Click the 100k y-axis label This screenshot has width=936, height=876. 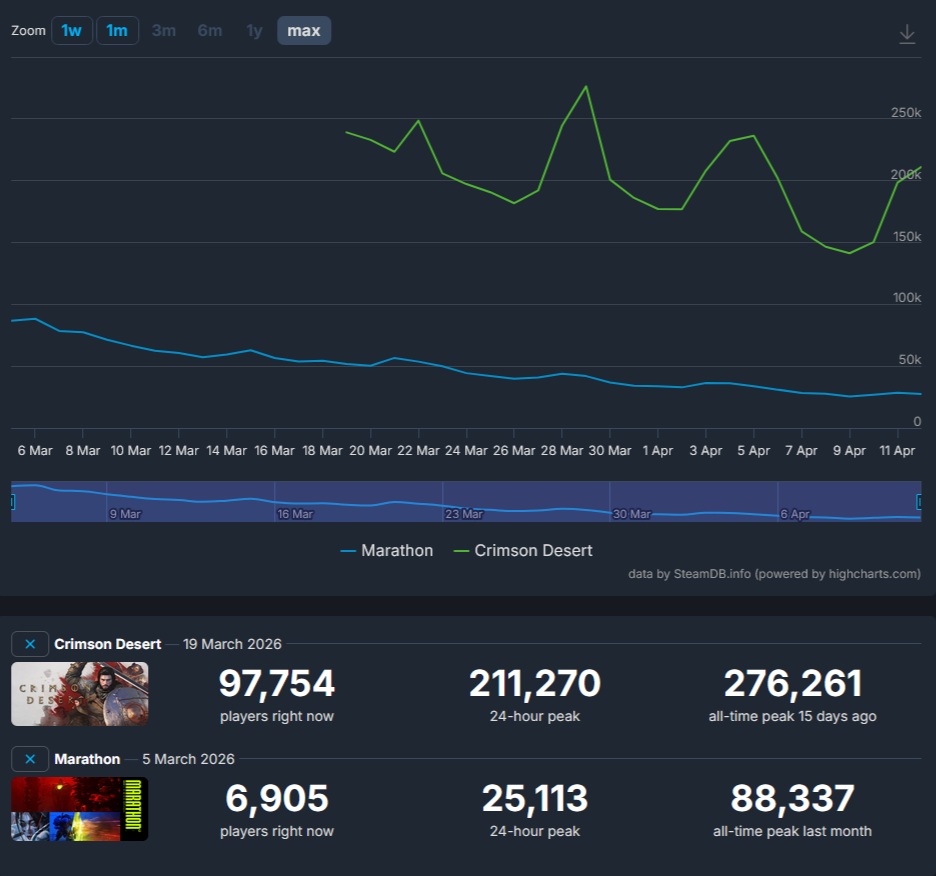coord(907,297)
